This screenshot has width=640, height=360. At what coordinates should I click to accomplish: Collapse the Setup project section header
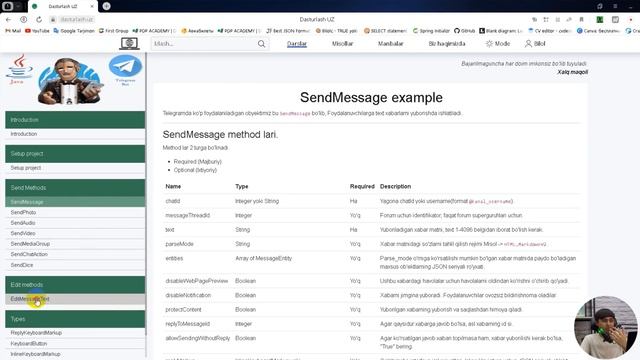[75, 154]
